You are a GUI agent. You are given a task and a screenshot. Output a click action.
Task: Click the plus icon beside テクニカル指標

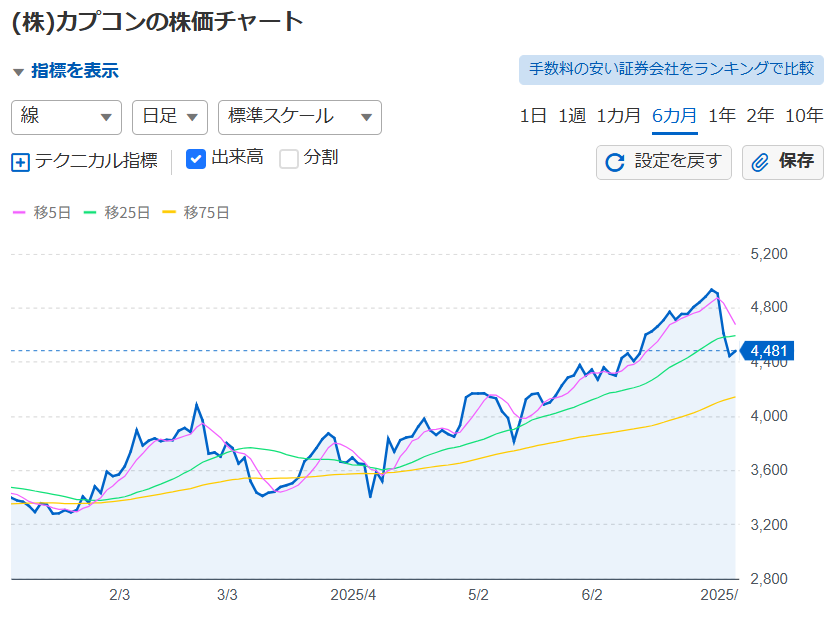click(x=20, y=162)
